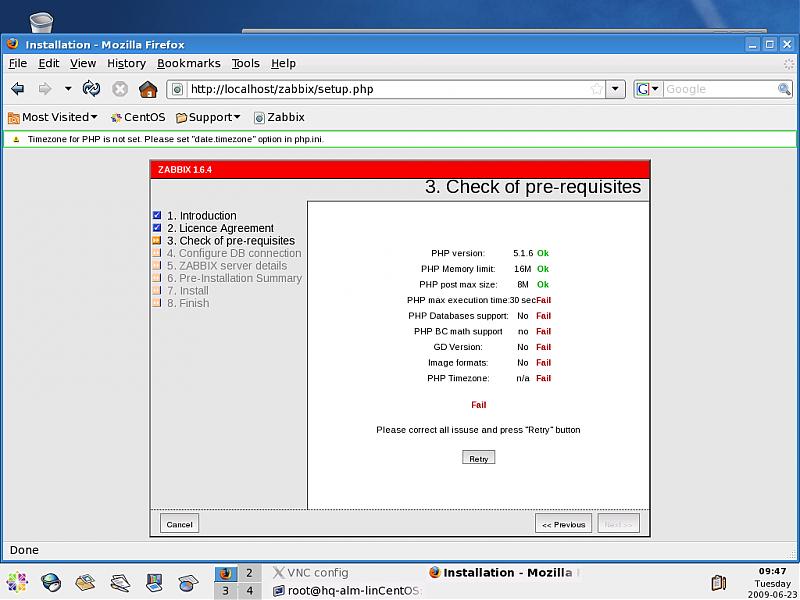Click the checked box beside Introduction
The image size is (800, 600).
(x=157, y=215)
